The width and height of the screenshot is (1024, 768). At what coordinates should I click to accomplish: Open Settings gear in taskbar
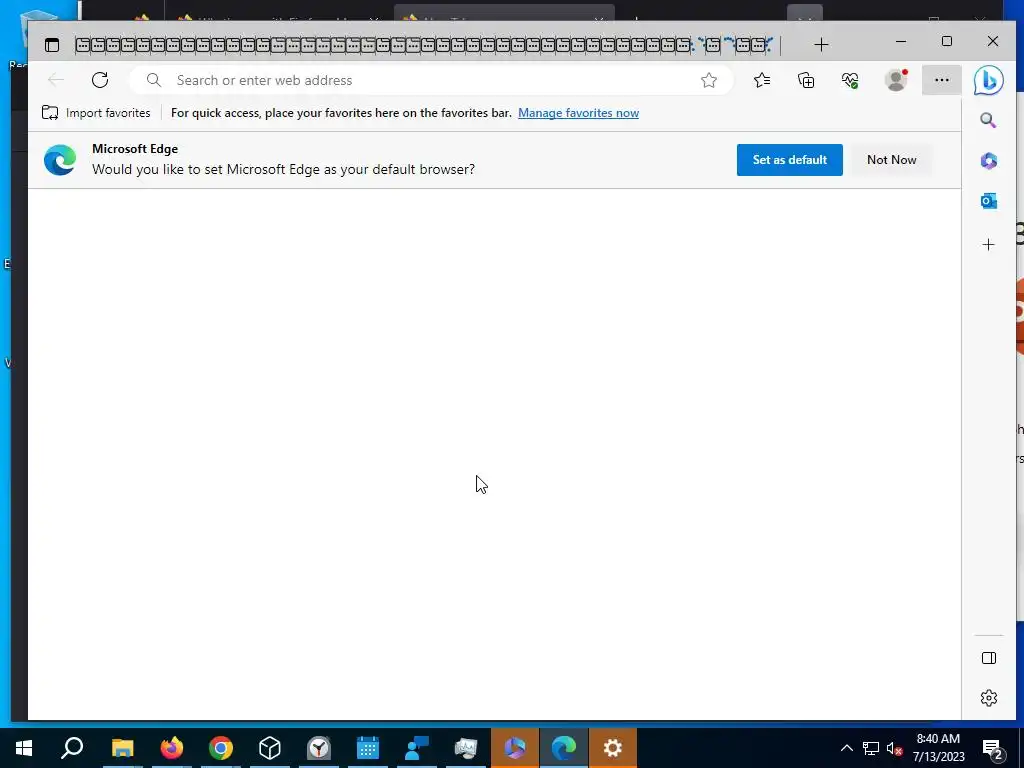click(613, 748)
